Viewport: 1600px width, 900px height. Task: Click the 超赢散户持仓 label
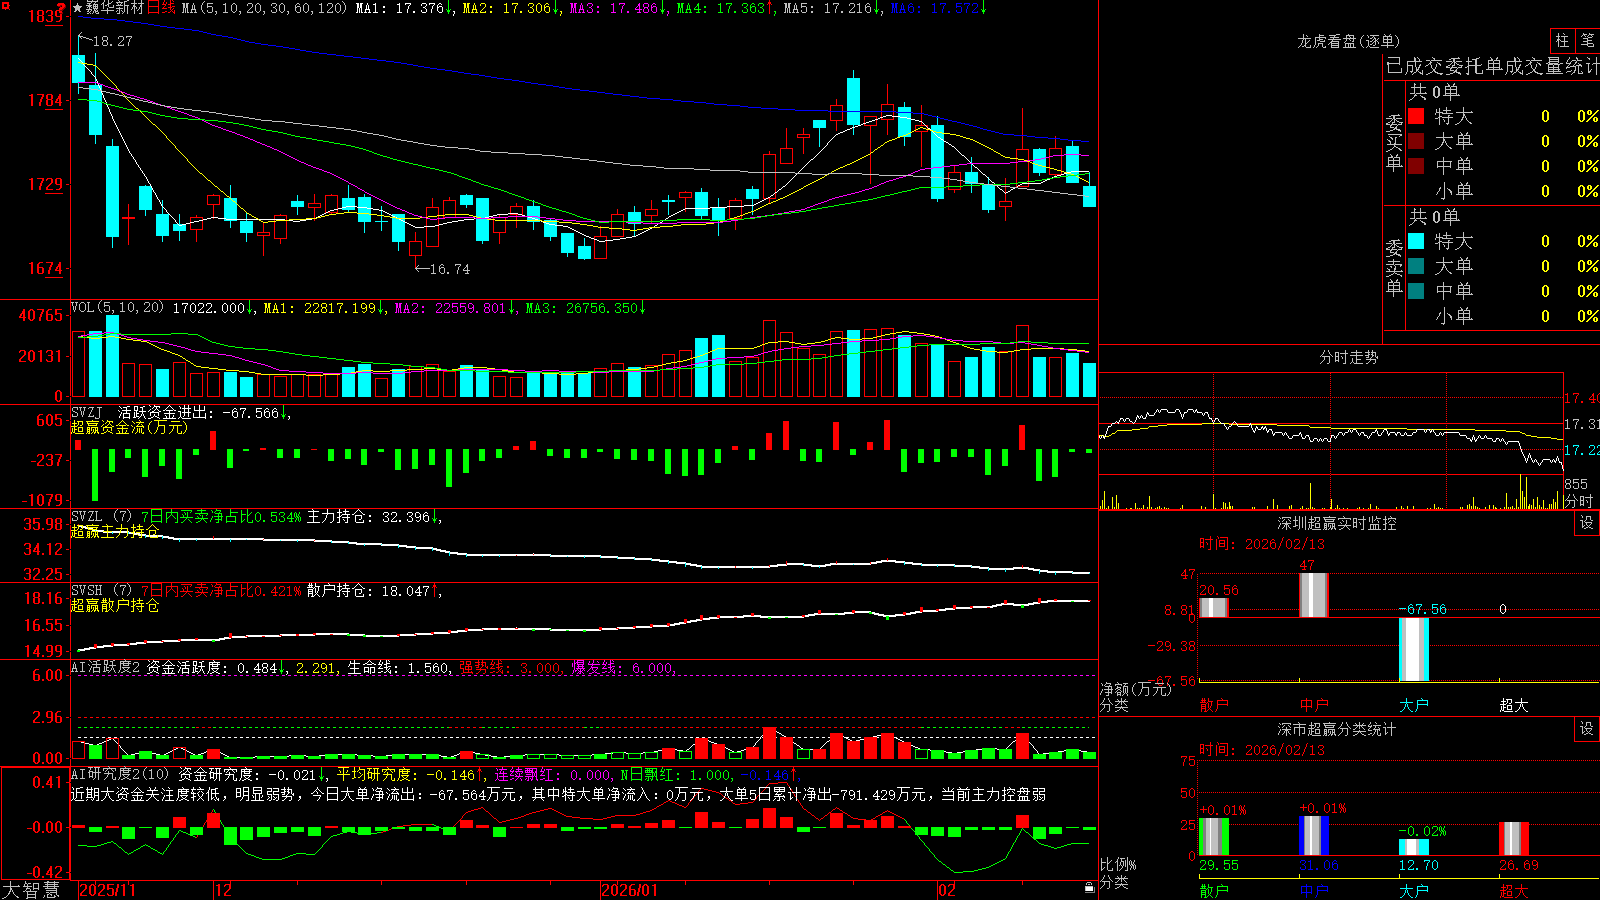coord(115,605)
